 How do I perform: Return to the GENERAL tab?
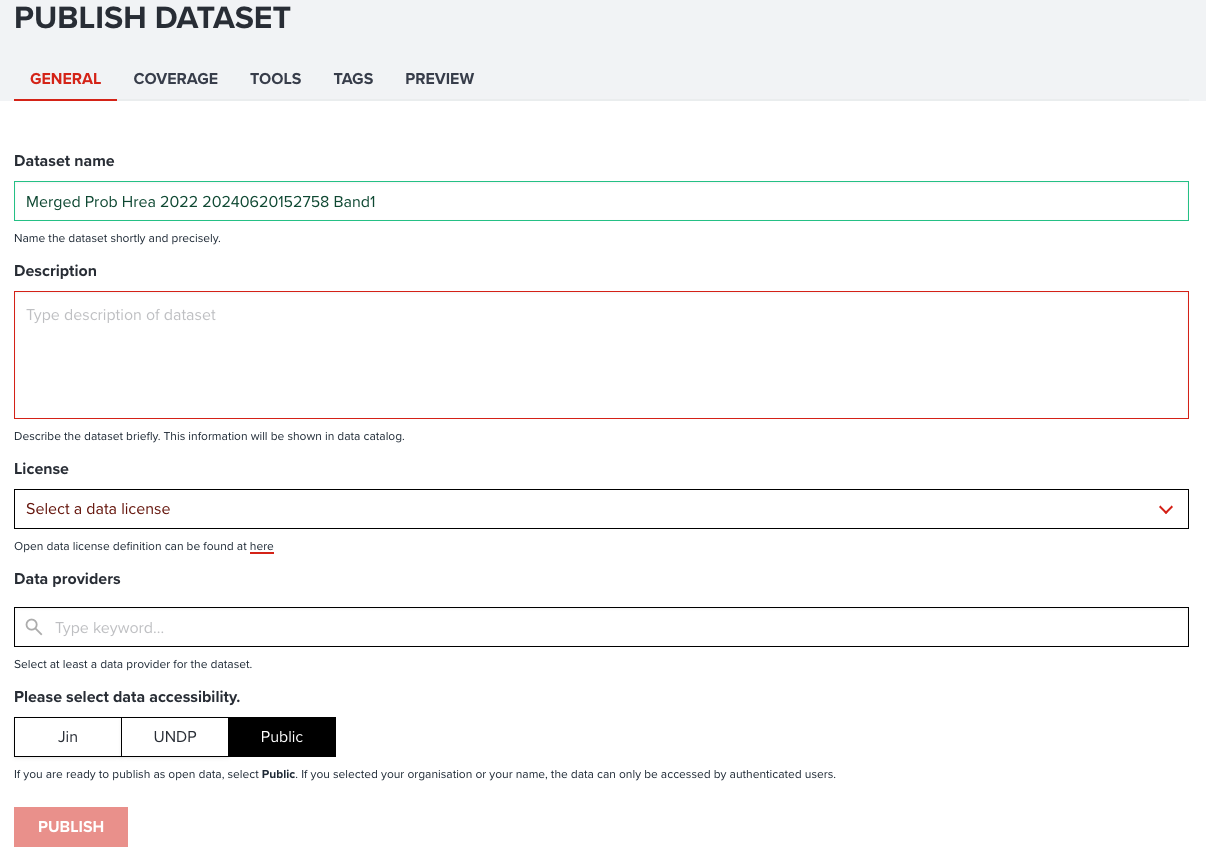(65, 78)
